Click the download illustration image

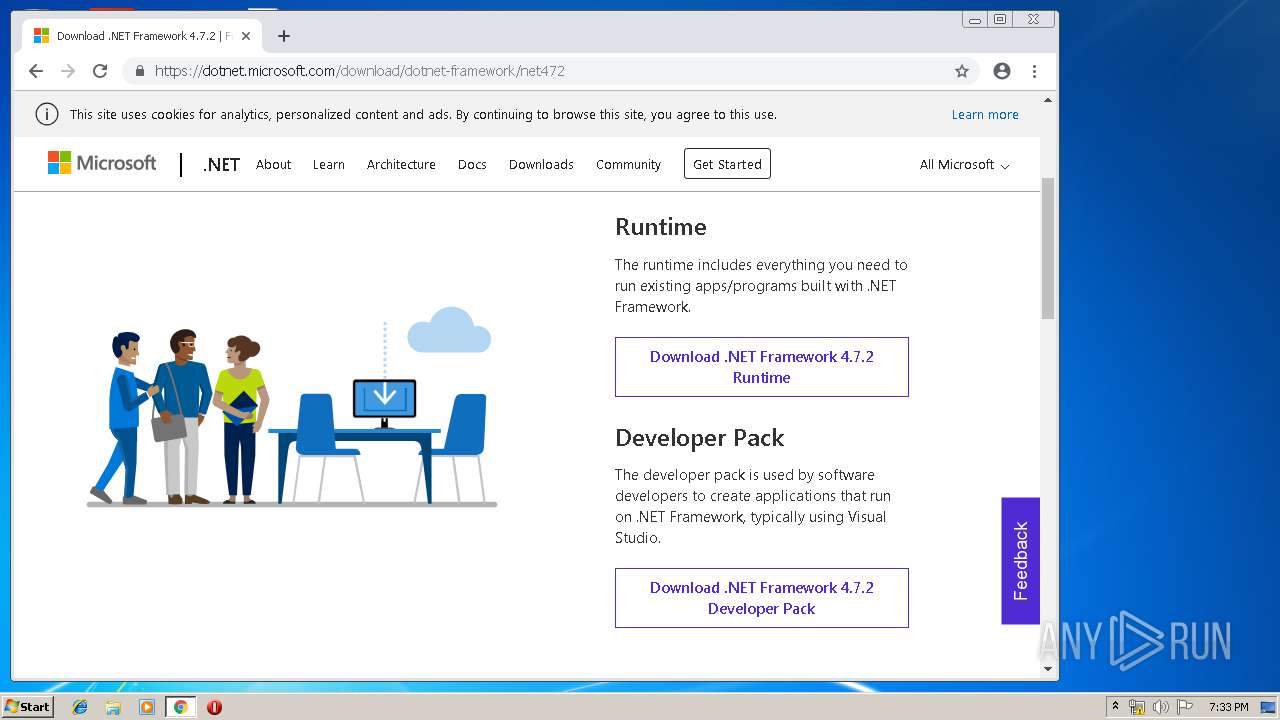click(291, 407)
